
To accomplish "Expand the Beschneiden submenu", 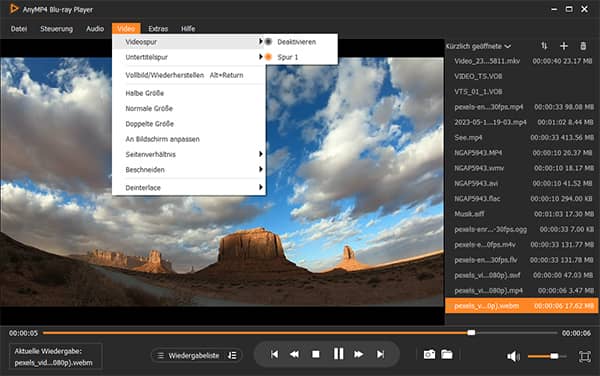I will tap(188, 169).
